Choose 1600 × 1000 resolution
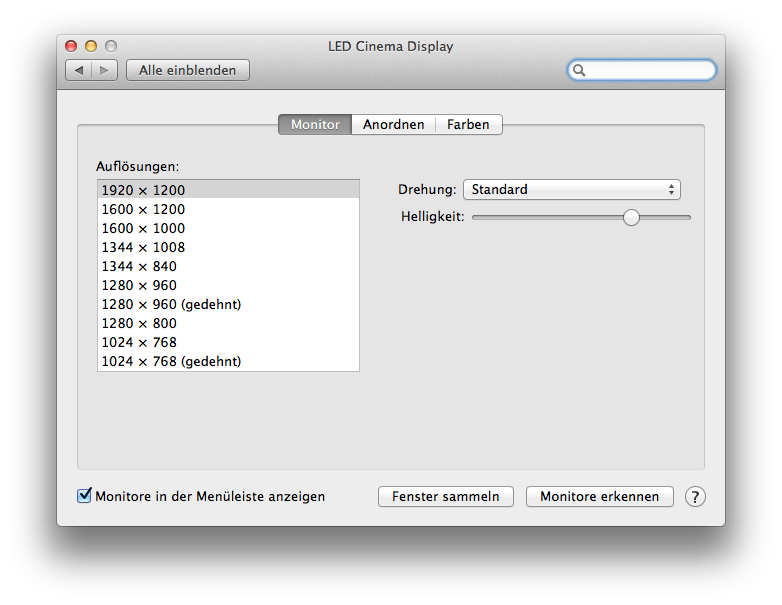This screenshot has width=782, height=605. click(x=228, y=228)
